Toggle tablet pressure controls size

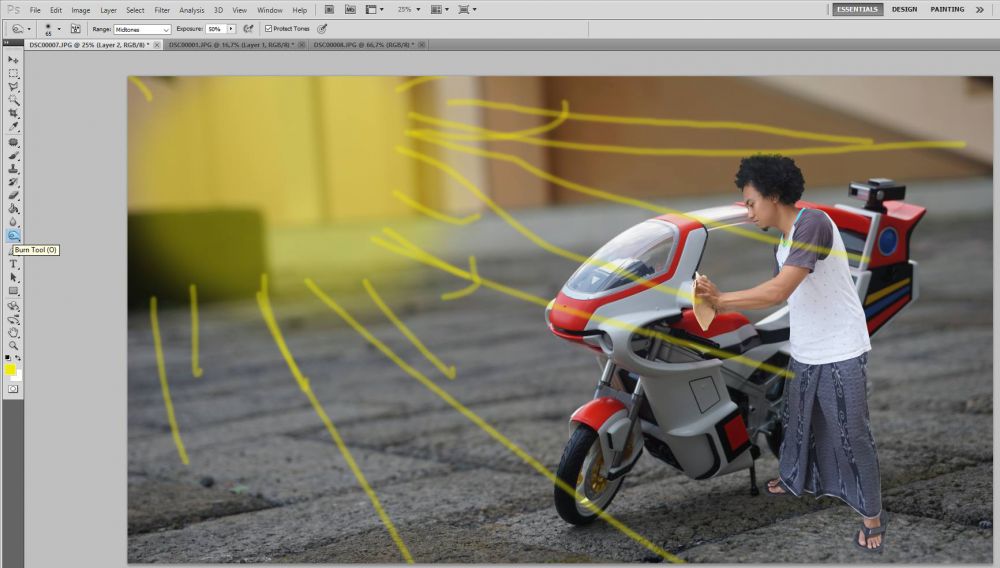click(x=322, y=29)
